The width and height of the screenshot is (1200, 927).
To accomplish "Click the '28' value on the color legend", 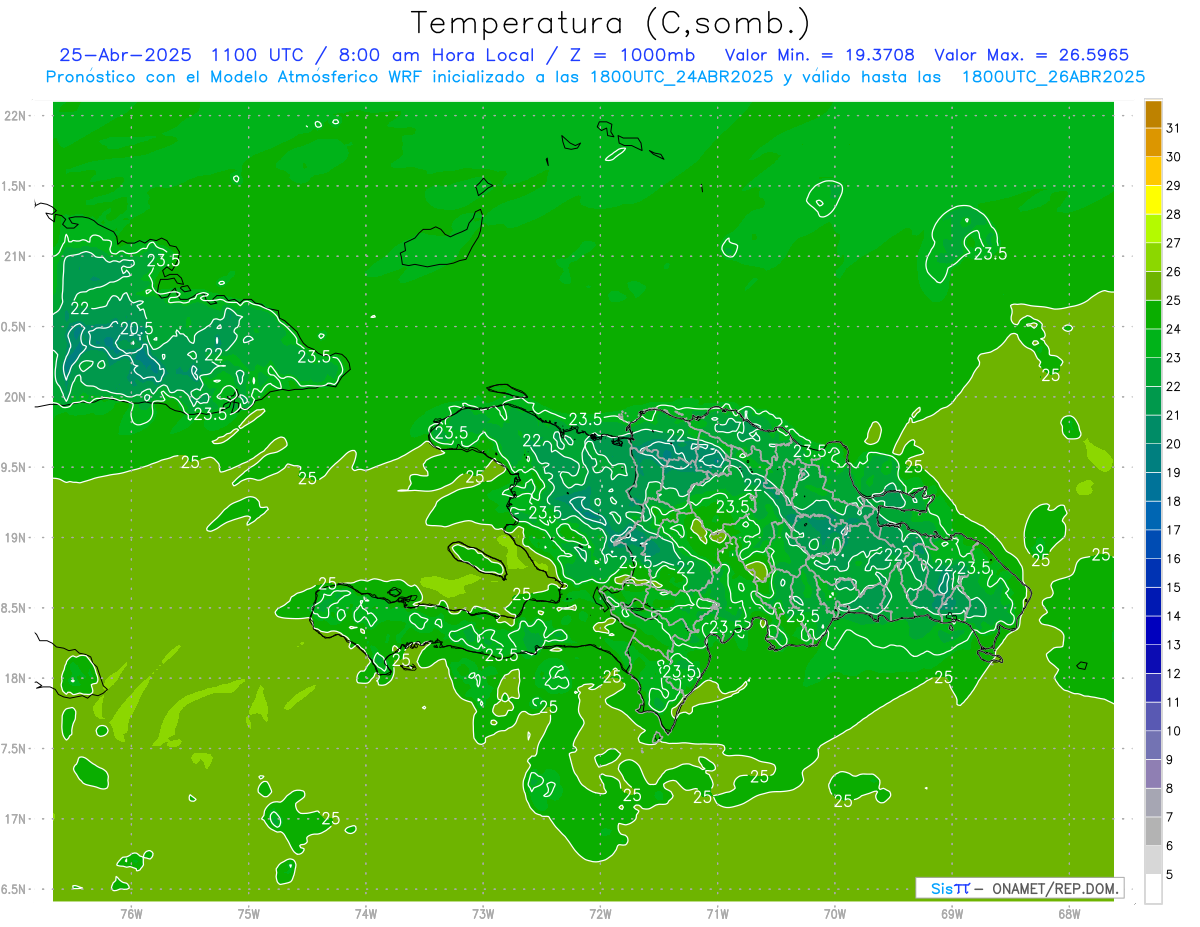I will pyautogui.click(x=1174, y=214).
